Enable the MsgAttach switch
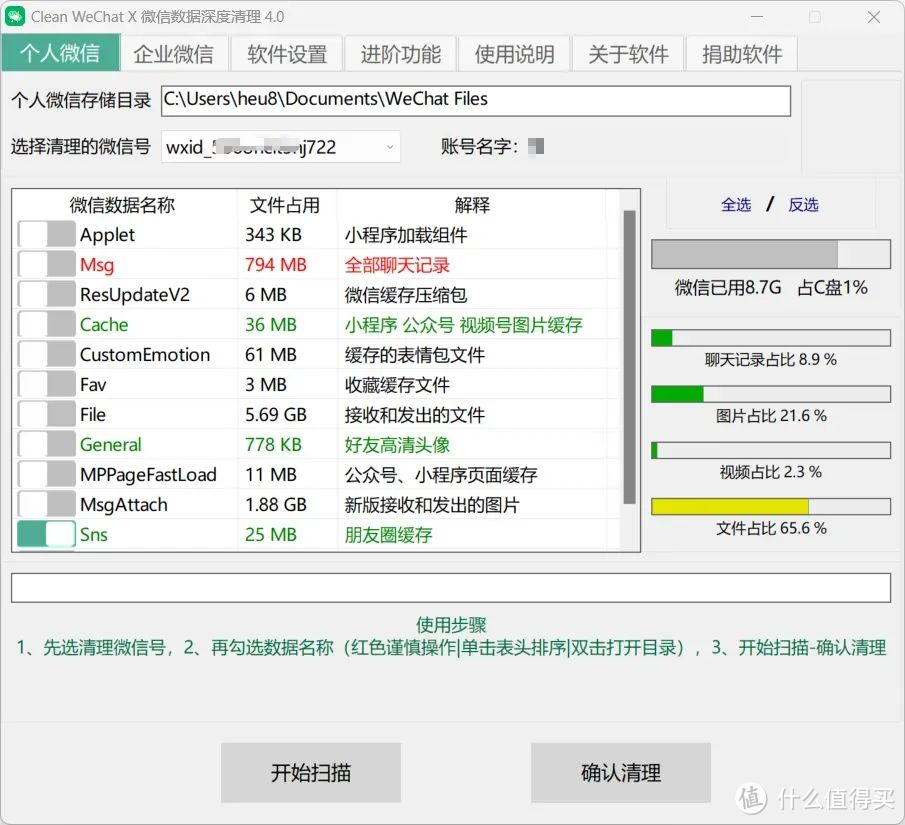905x825 pixels. [x=46, y=505]
